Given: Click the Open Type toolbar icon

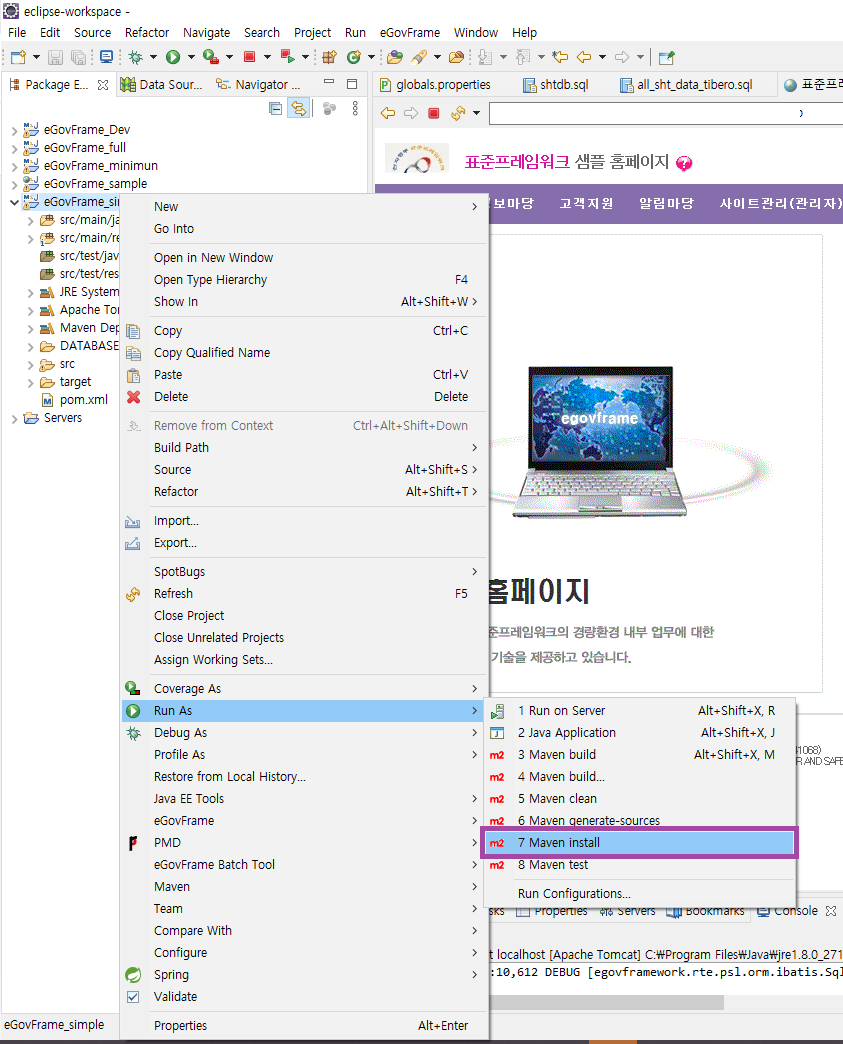Looking at the screenshot, I should [395, 57].
